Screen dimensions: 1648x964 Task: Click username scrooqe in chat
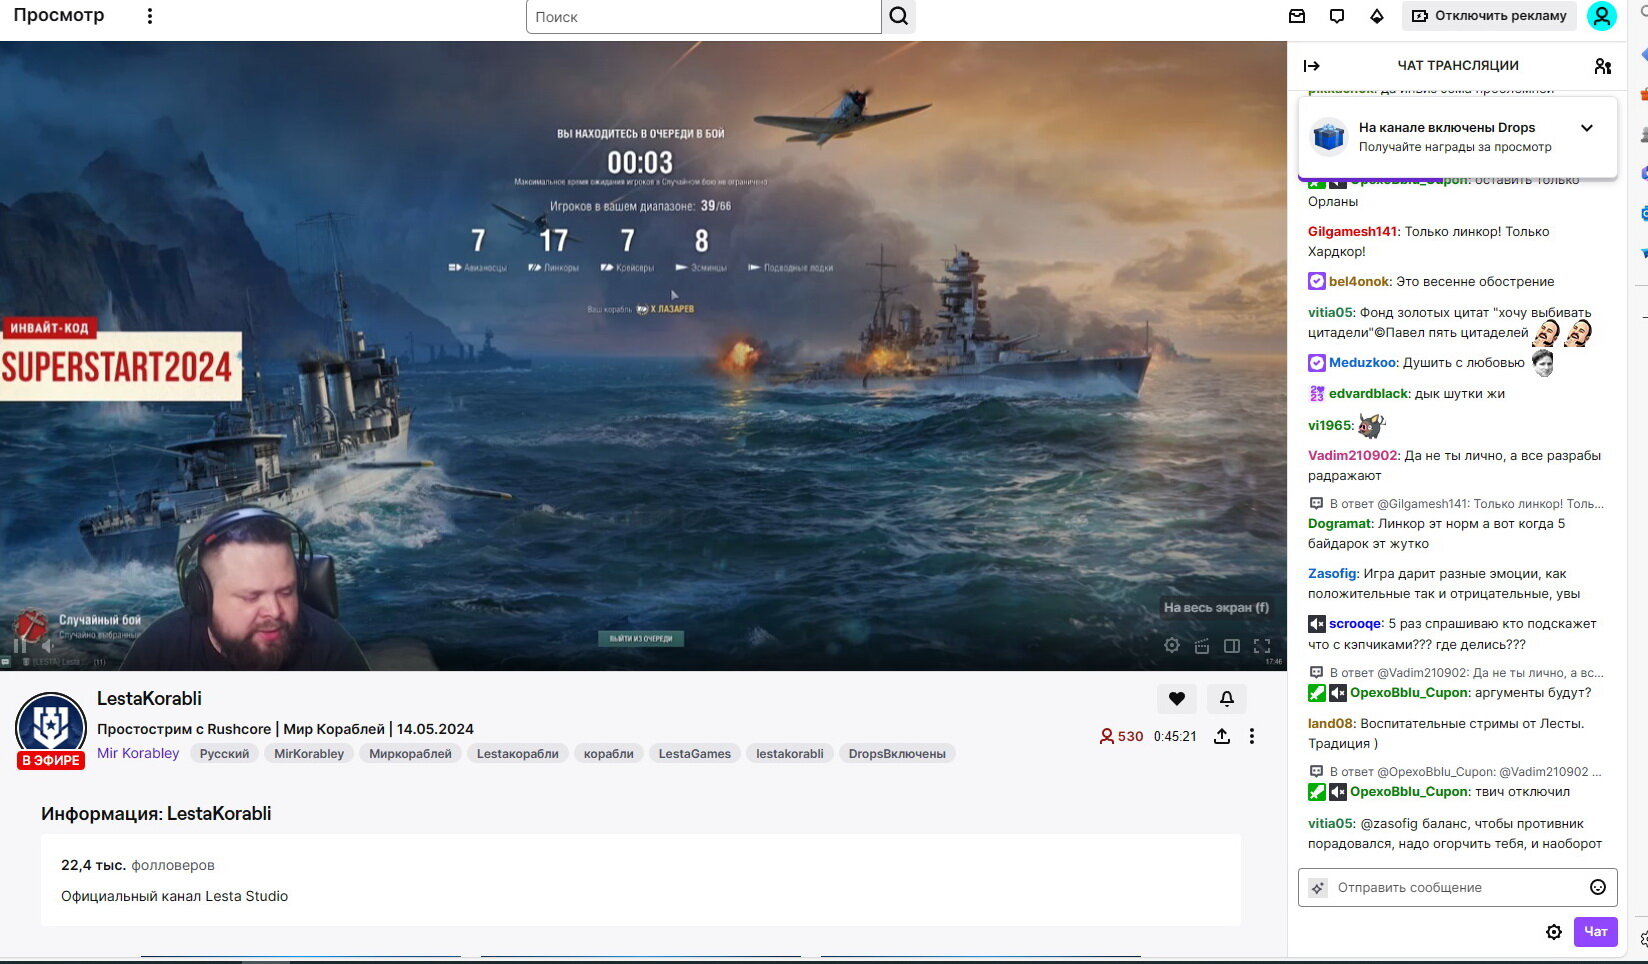(1355, 623)
